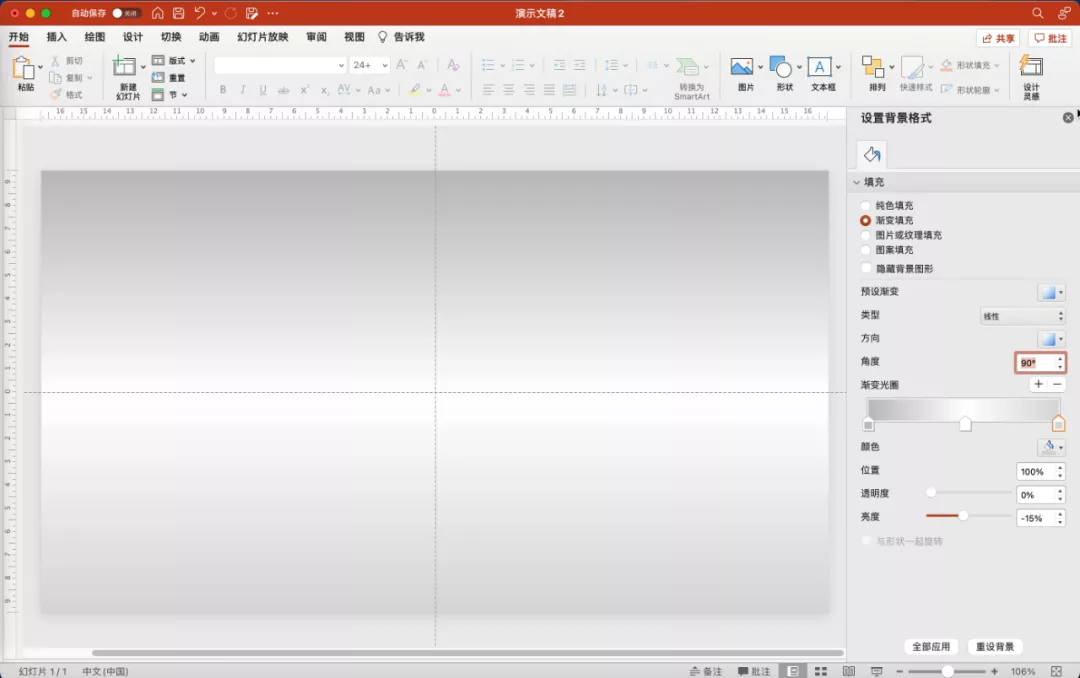Collapse the 填充 section
The width and height of the screenshot is (1080, 678).
pos(856,182)
